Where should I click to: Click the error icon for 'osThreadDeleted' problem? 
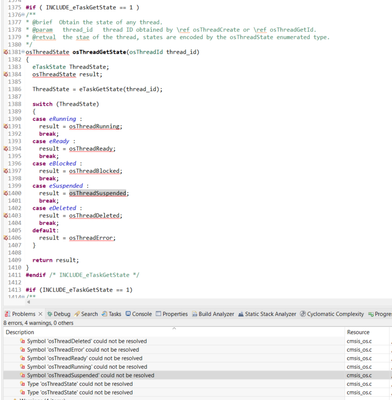point(22,341)
